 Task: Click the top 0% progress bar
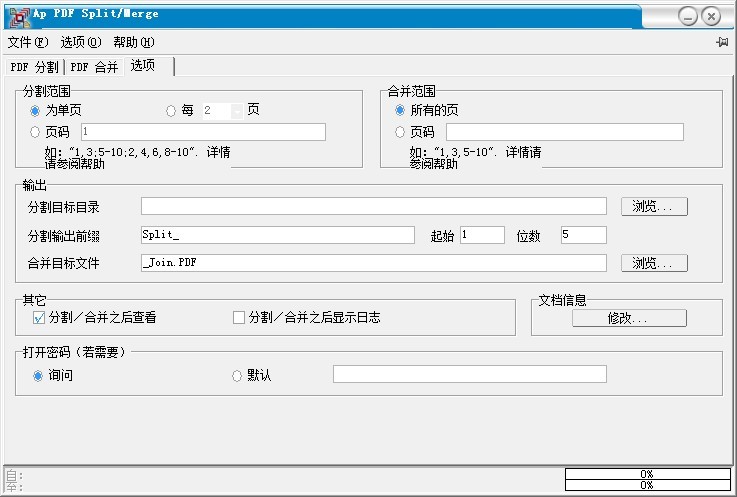pos(646,474)
